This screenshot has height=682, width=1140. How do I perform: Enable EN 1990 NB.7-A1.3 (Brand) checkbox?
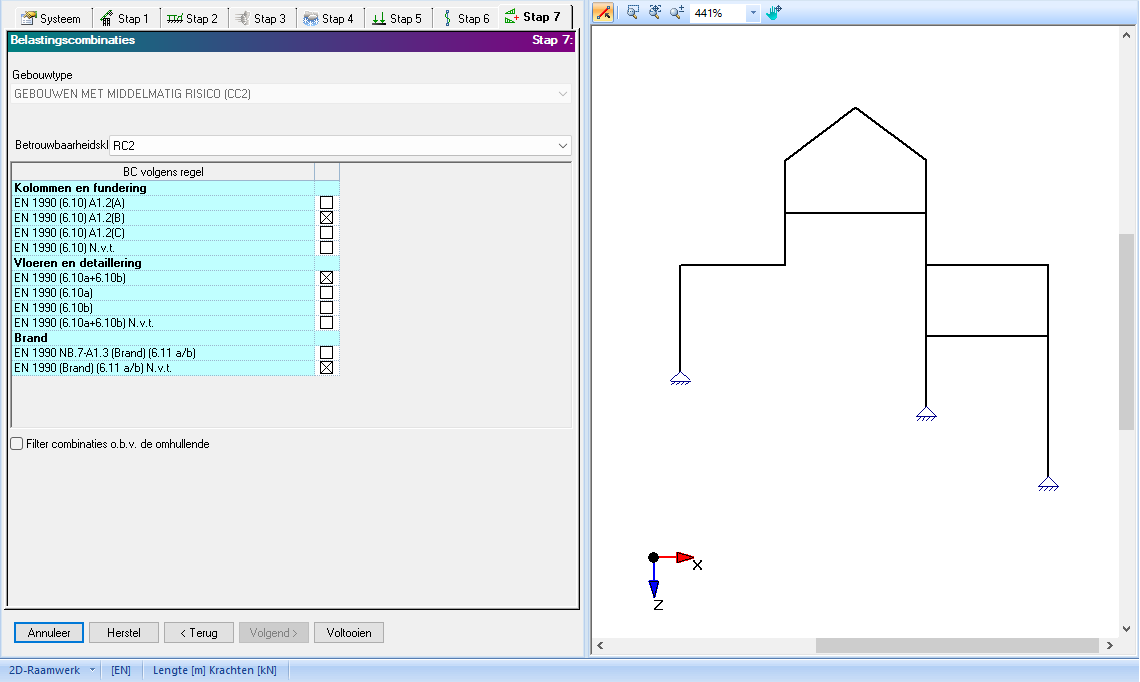326,353
